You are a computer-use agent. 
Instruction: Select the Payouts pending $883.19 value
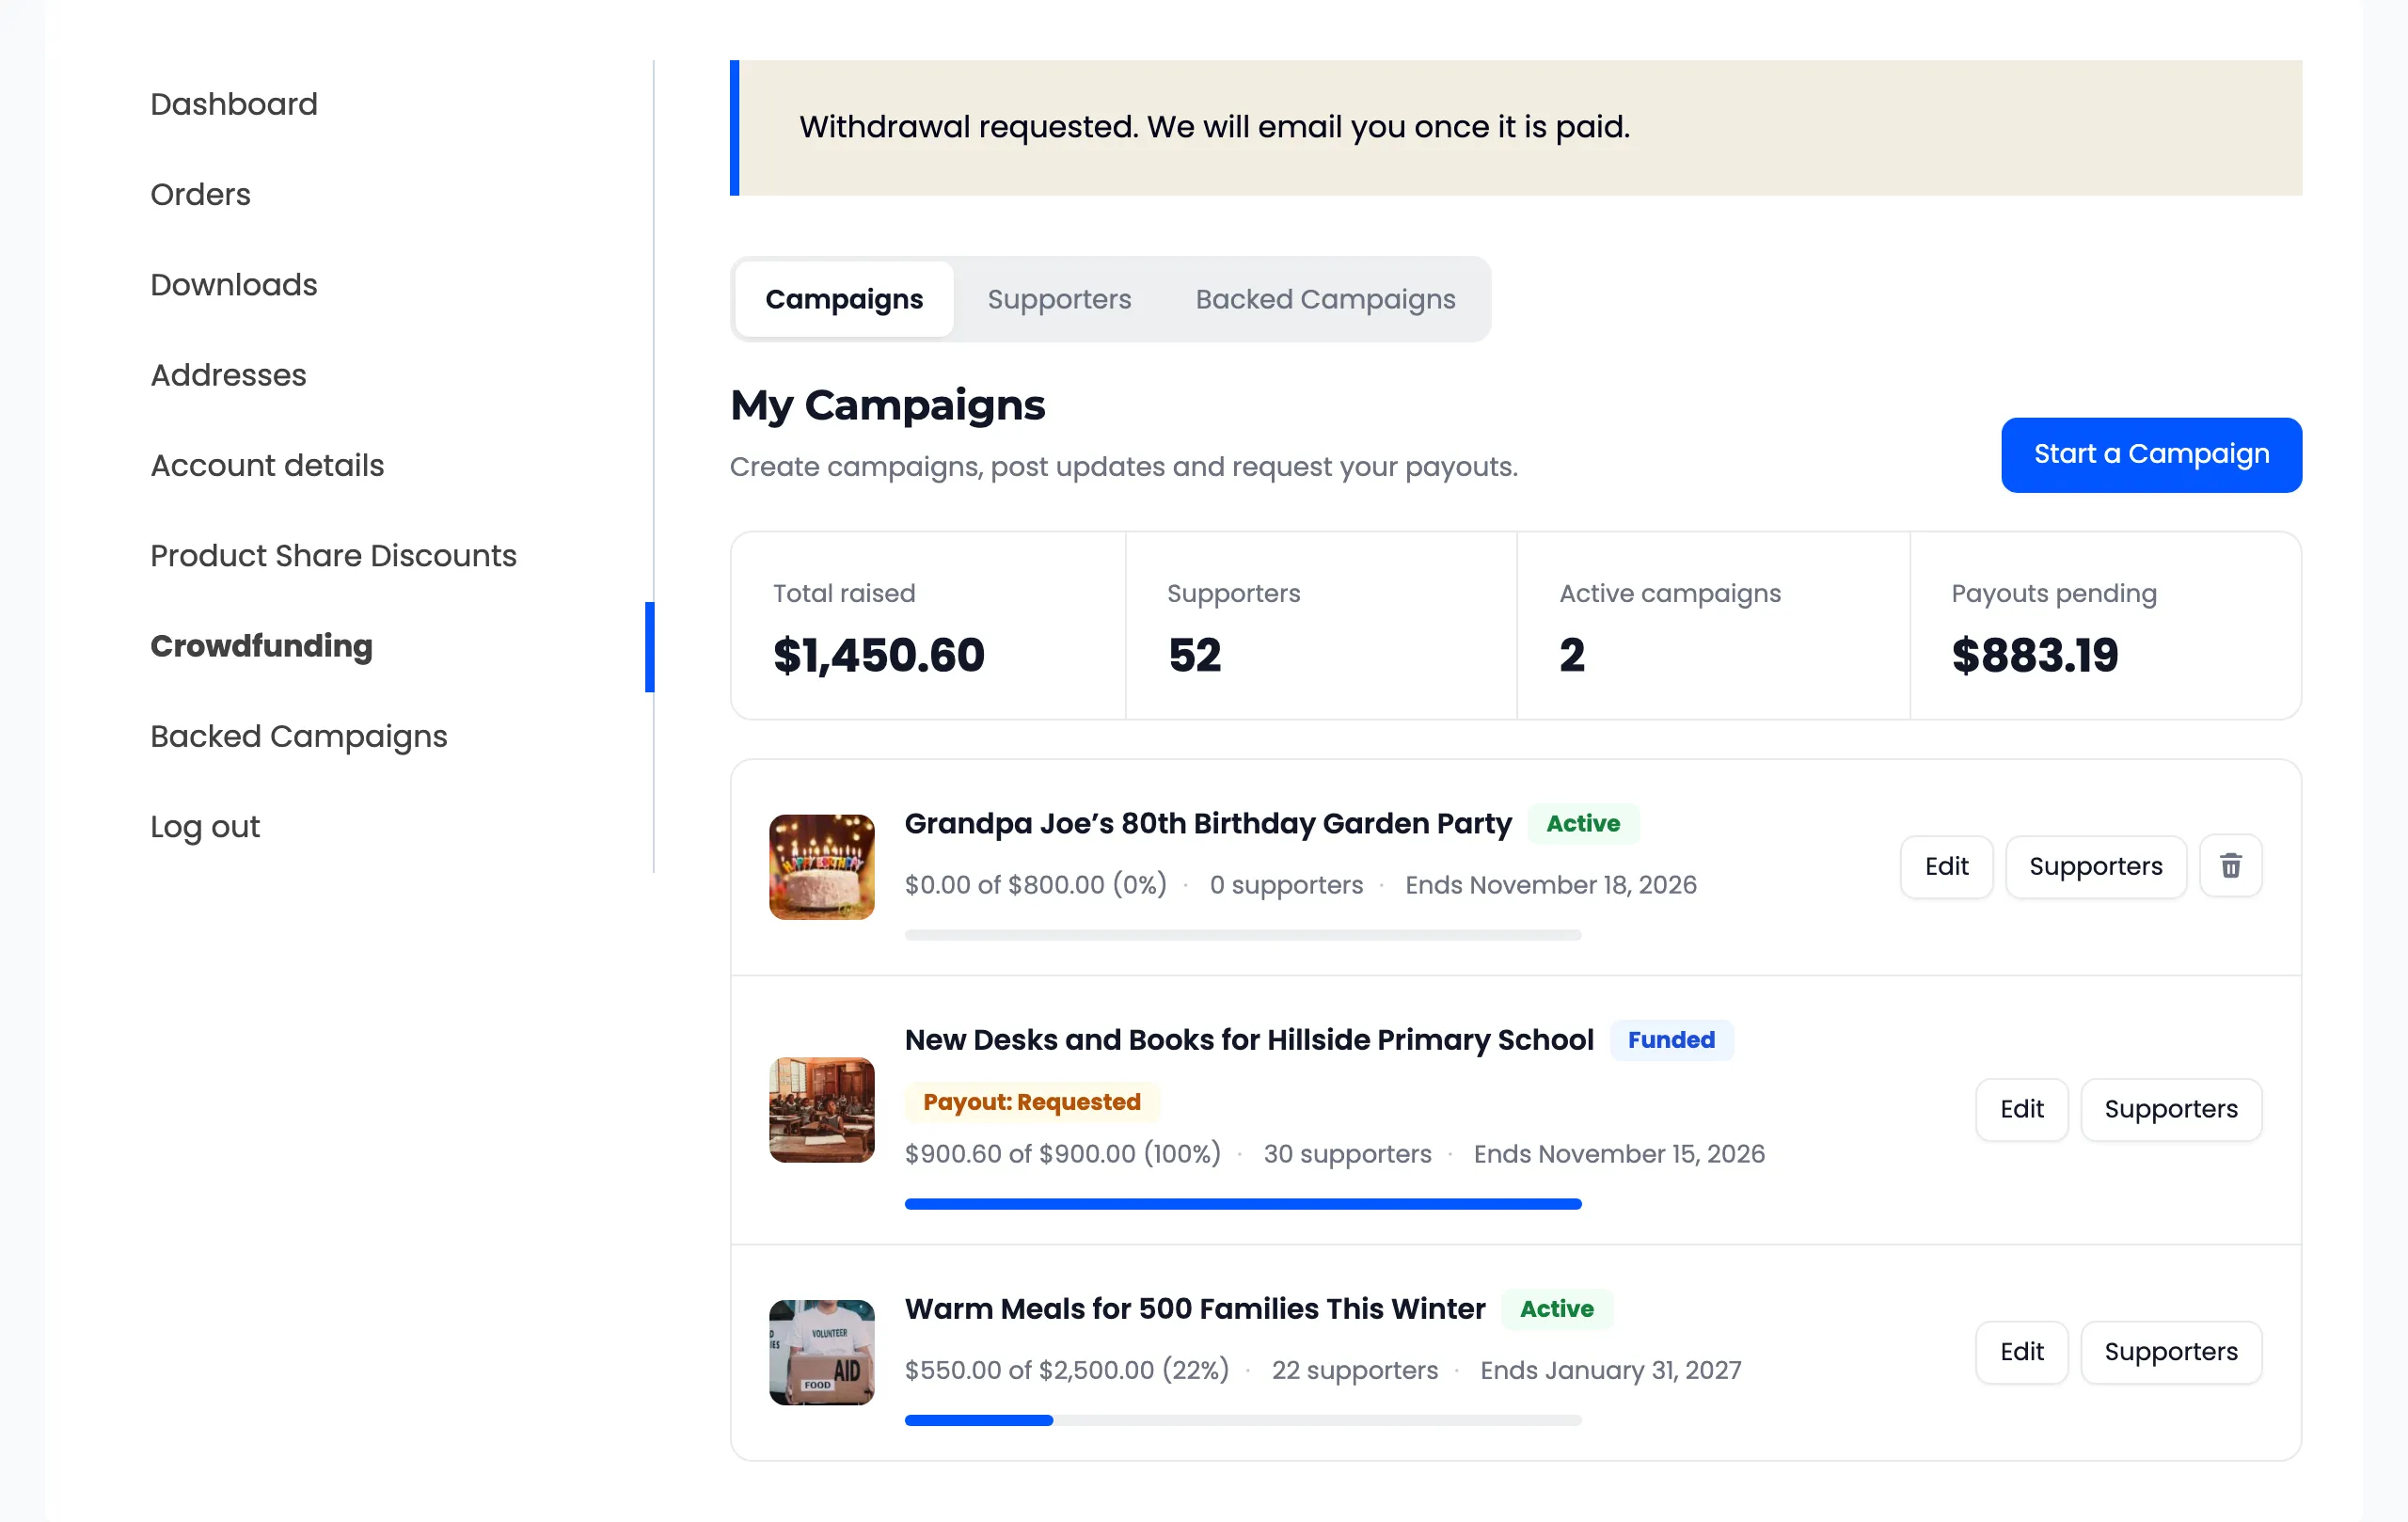(x=2034, y=656)
